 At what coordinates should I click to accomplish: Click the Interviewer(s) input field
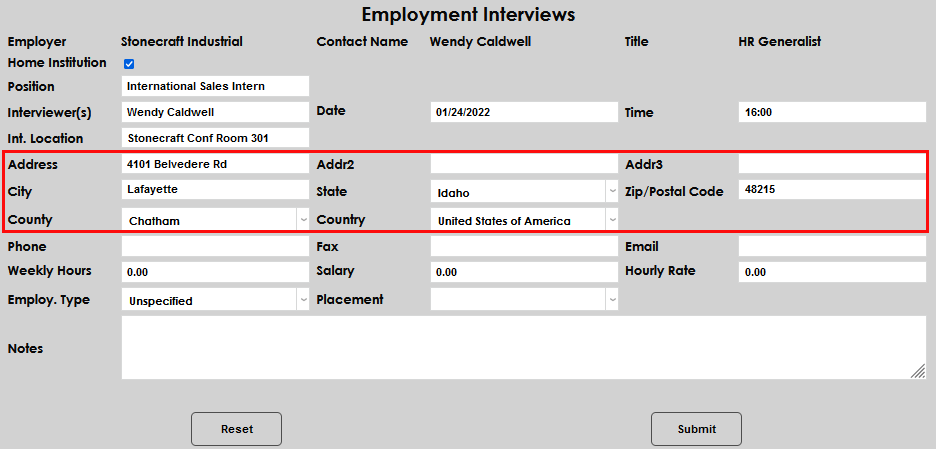[215, 112]
